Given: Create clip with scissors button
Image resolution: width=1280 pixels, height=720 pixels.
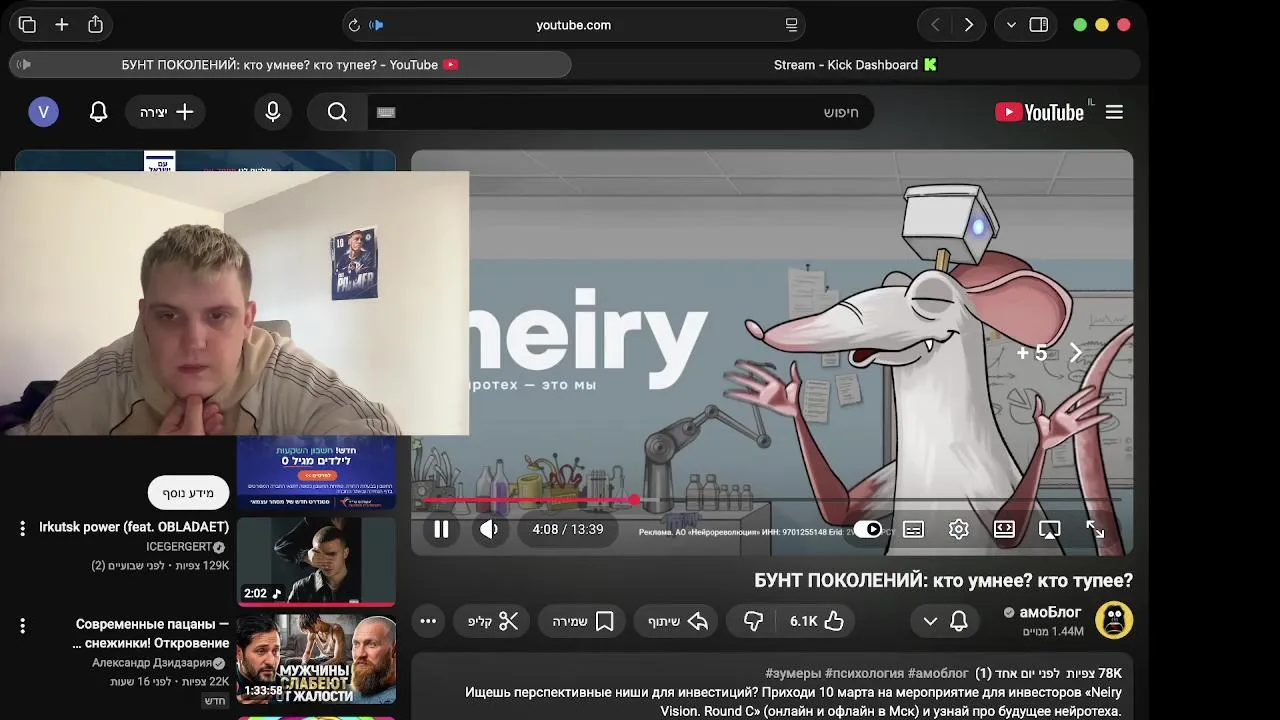Looking at the screenshot, I should click(493, 621).
